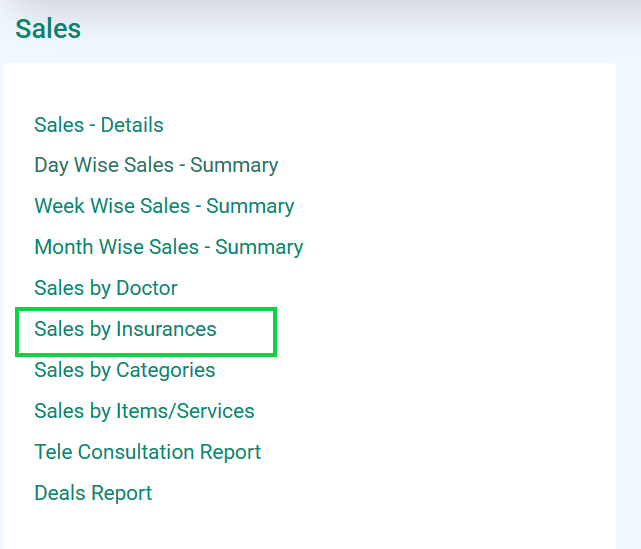This screenshot has width=641, height=549.
Task: Open Sales by Categories report
Action: 125,370
